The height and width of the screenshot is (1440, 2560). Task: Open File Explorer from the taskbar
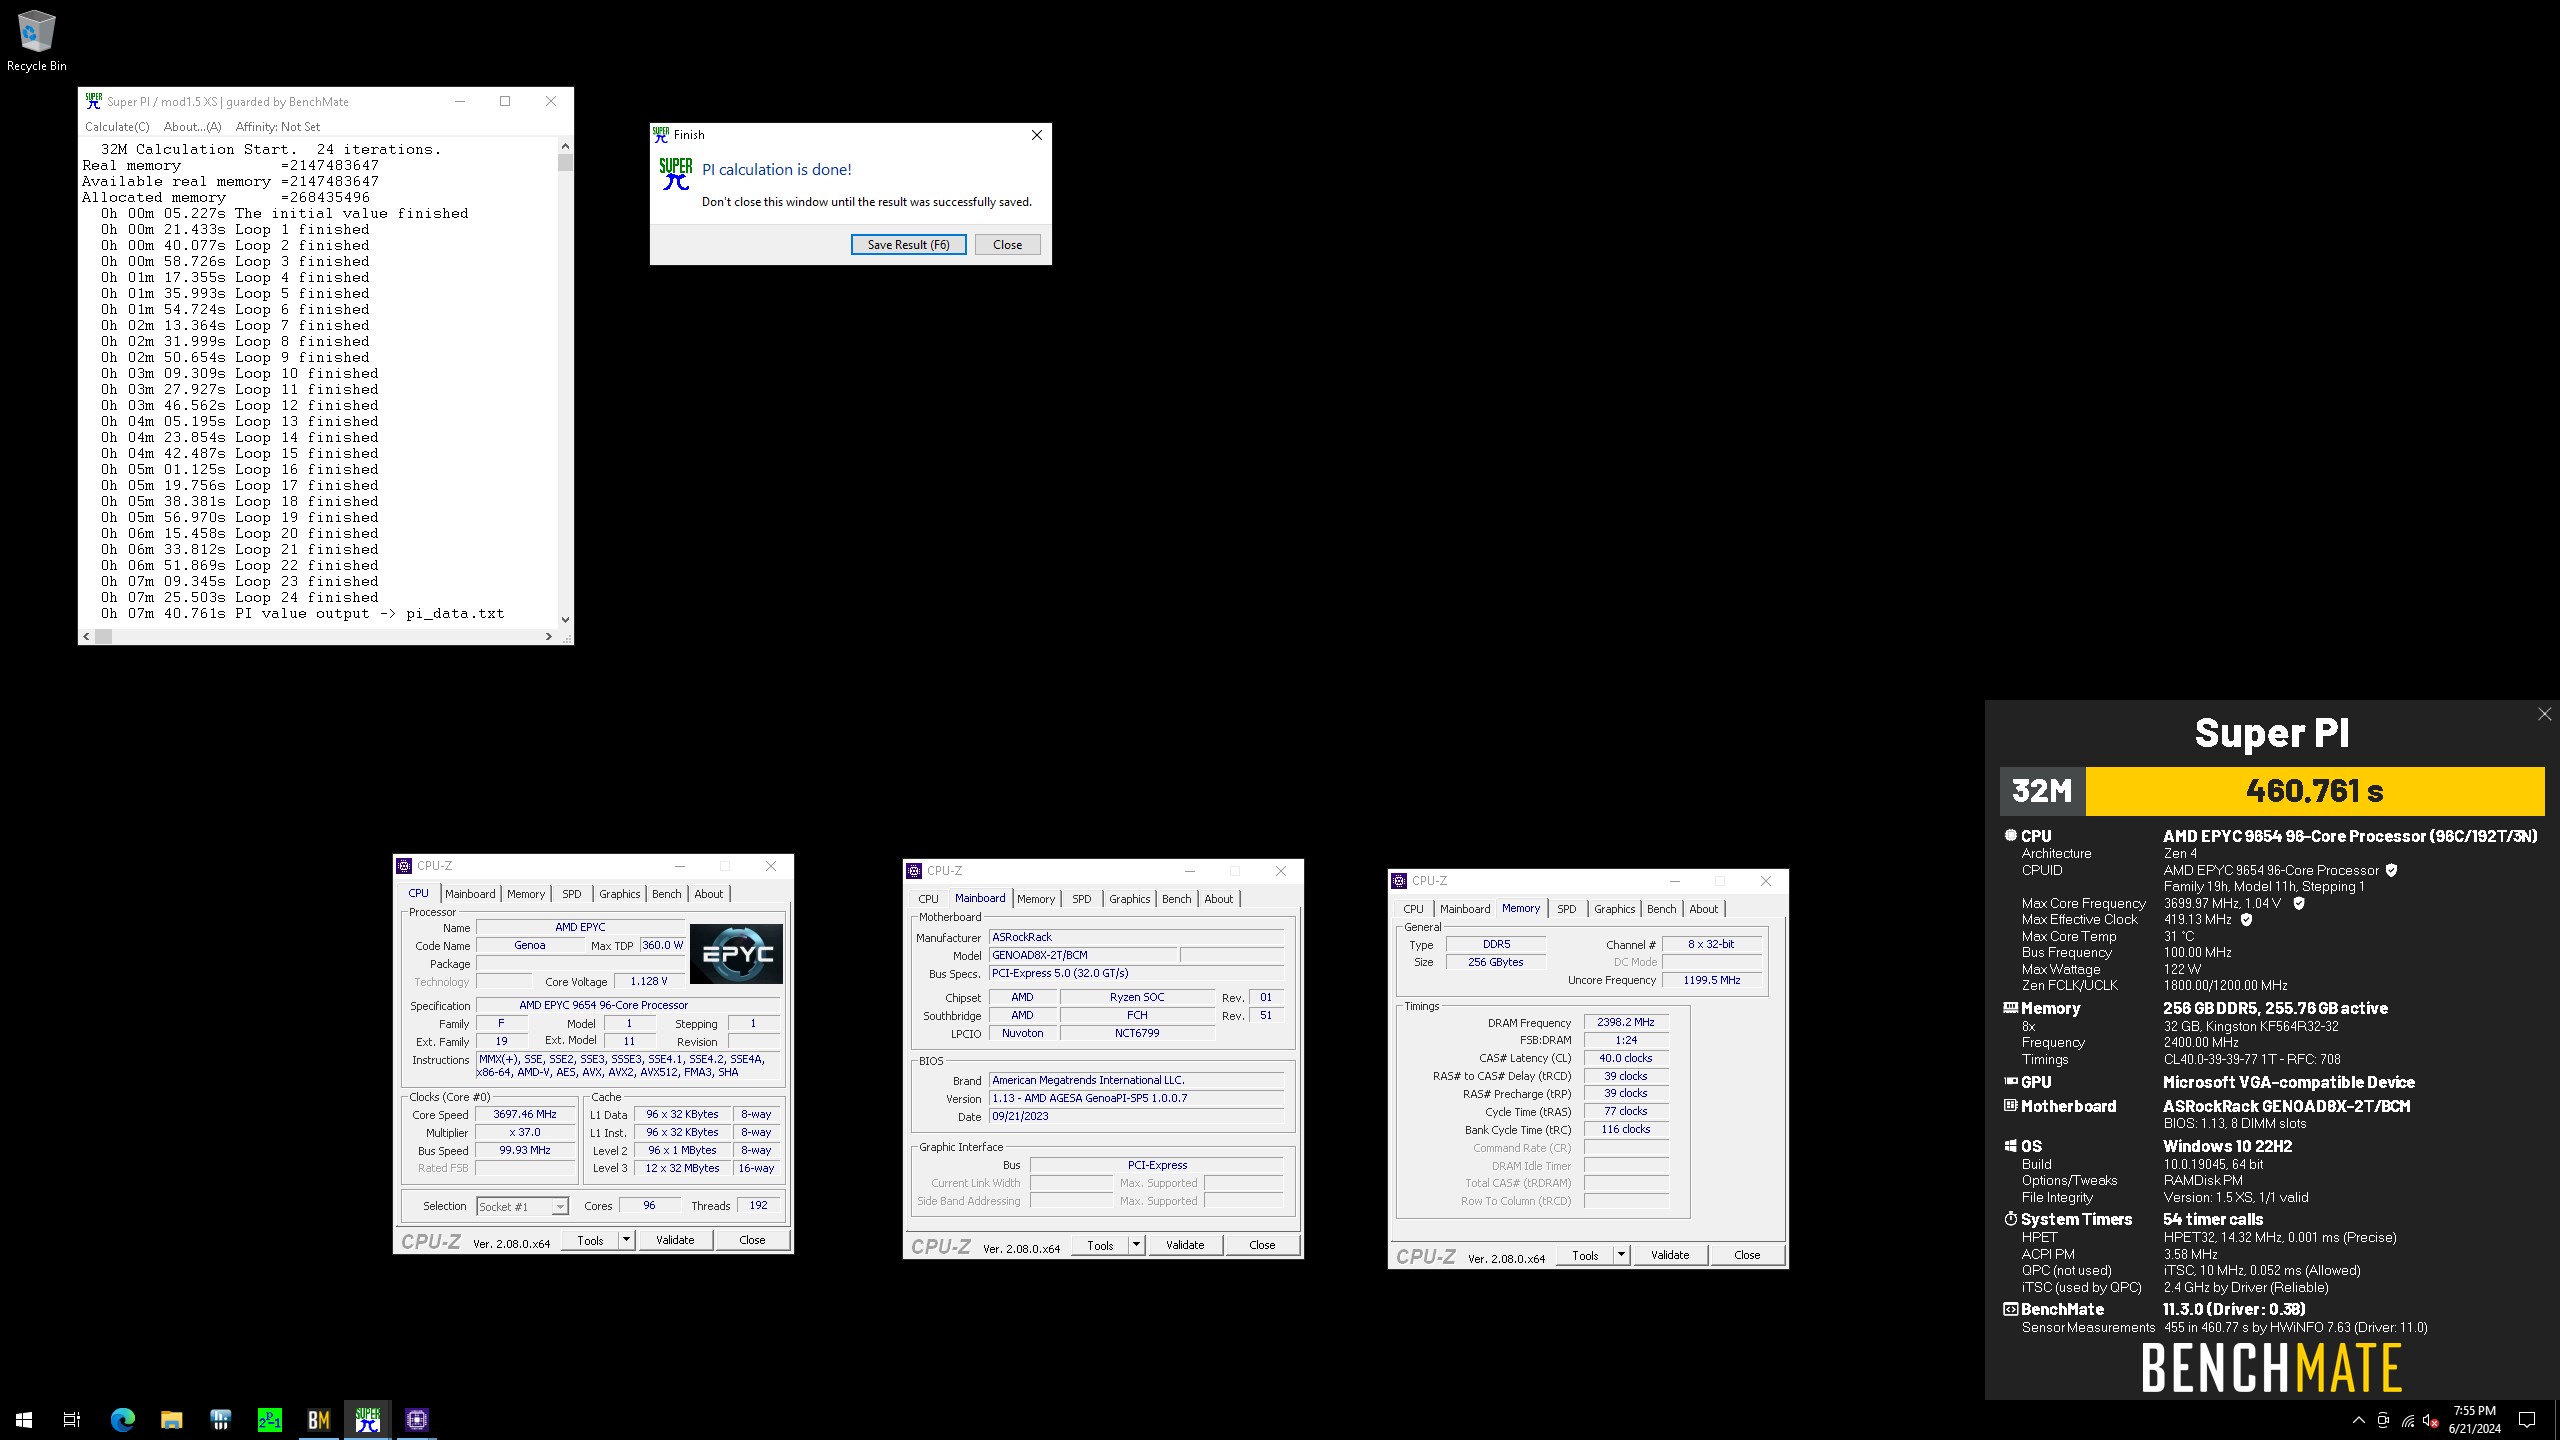tap(171, 1419)
